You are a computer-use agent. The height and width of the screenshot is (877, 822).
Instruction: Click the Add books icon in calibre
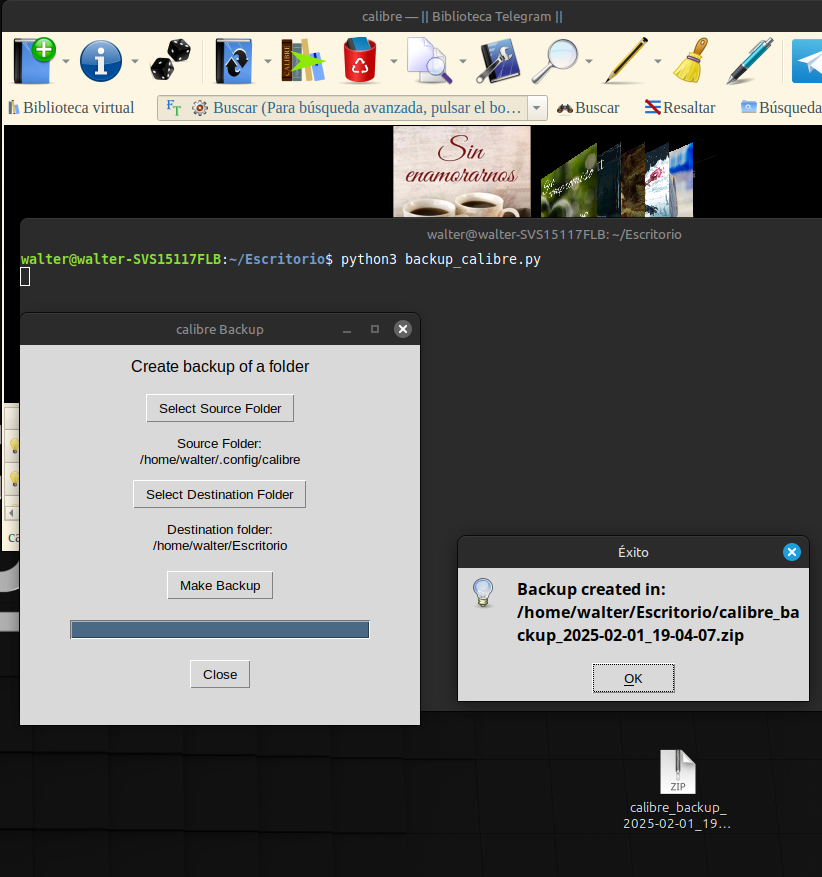click(x=34, y=60)
